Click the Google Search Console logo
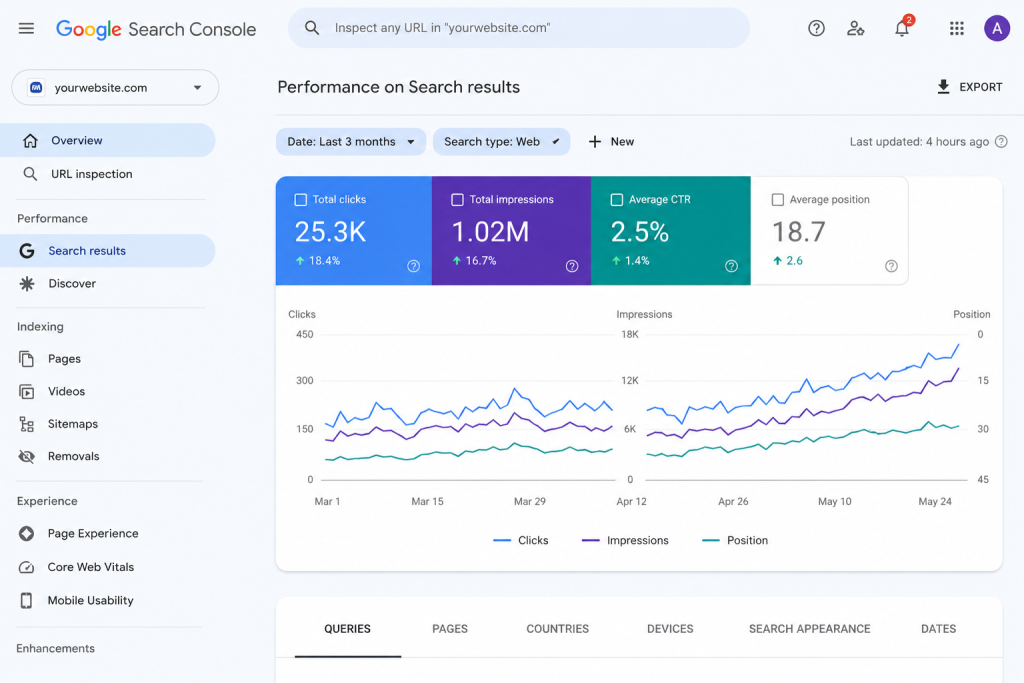The image size is (1024, 683). point(155,29)
